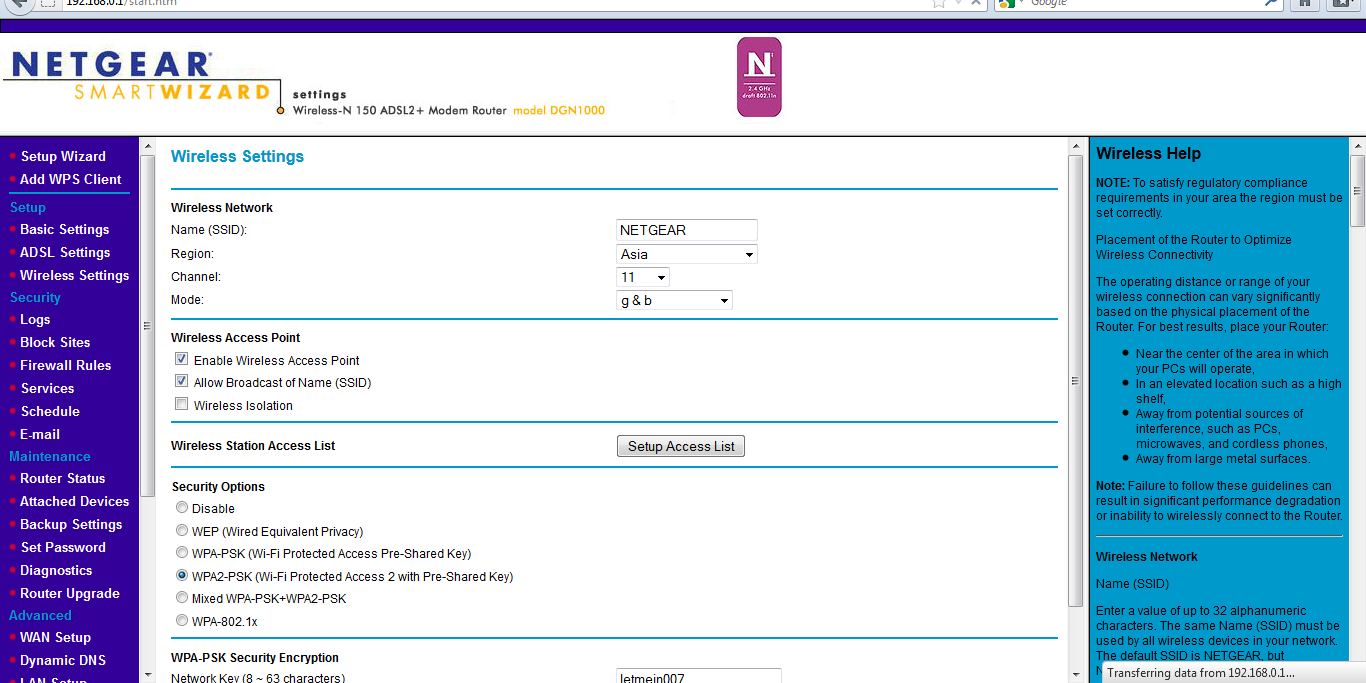
Task: Click the stop (X) icon in the address bar
Action: pos(975,4)
